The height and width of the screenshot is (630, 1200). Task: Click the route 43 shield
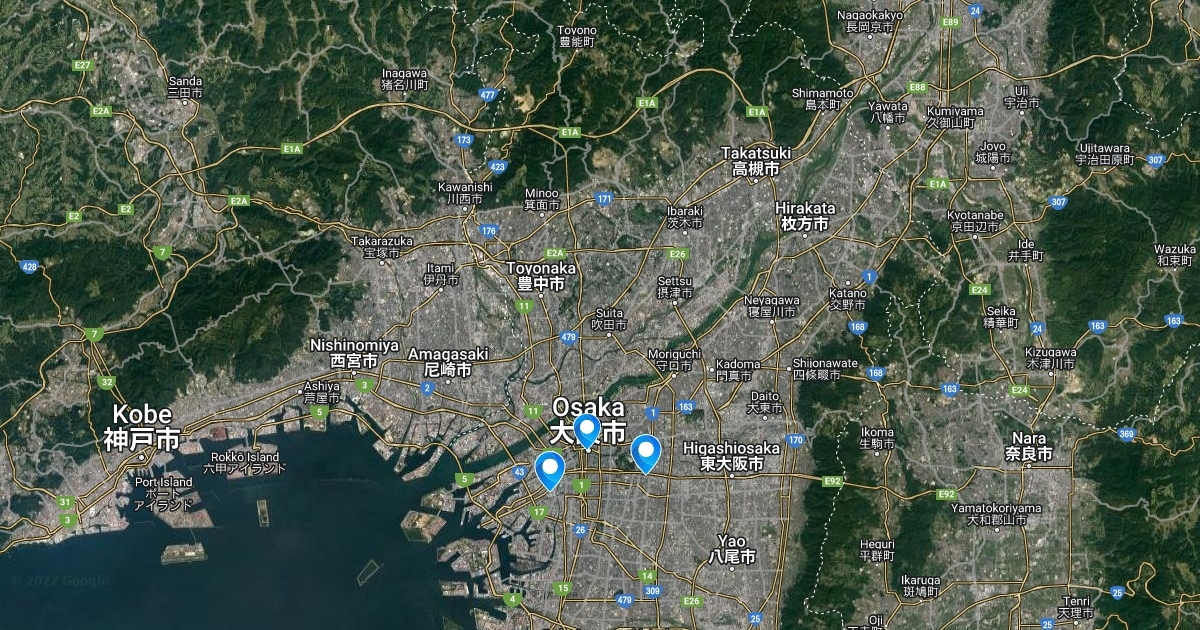click(x=518, y=471)
